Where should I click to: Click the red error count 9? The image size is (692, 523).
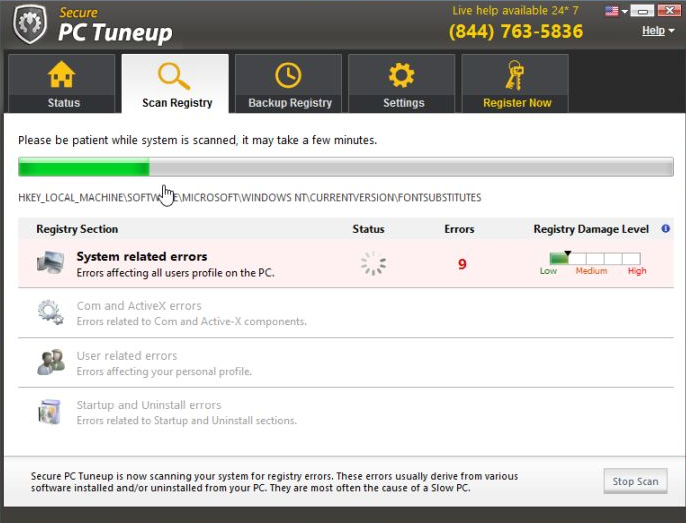462,264
